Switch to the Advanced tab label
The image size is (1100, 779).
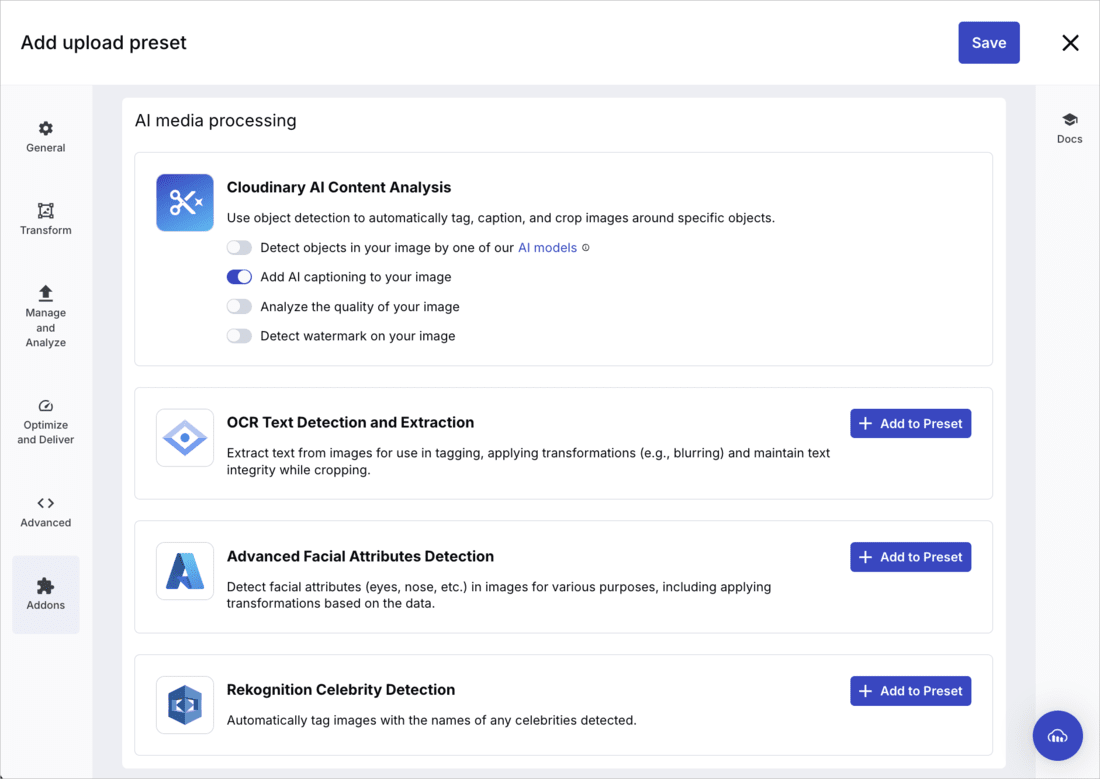(x=46, y=523)
